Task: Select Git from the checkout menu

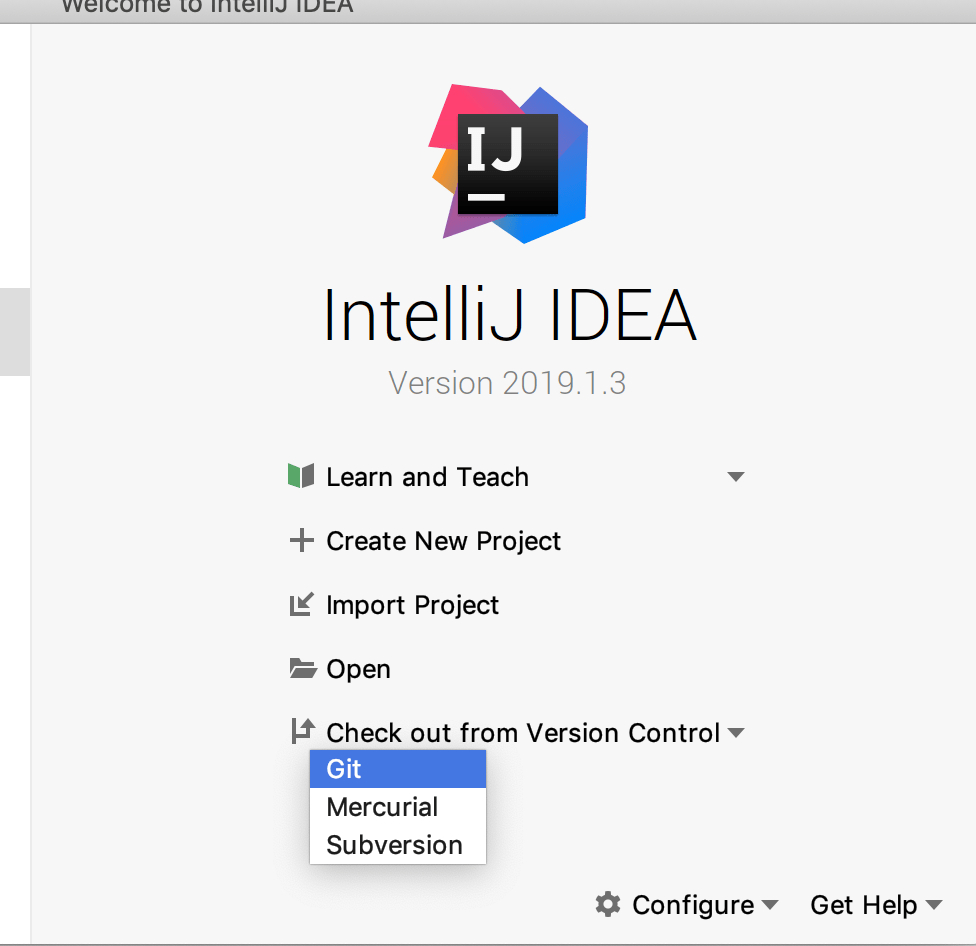Action: 397,769
